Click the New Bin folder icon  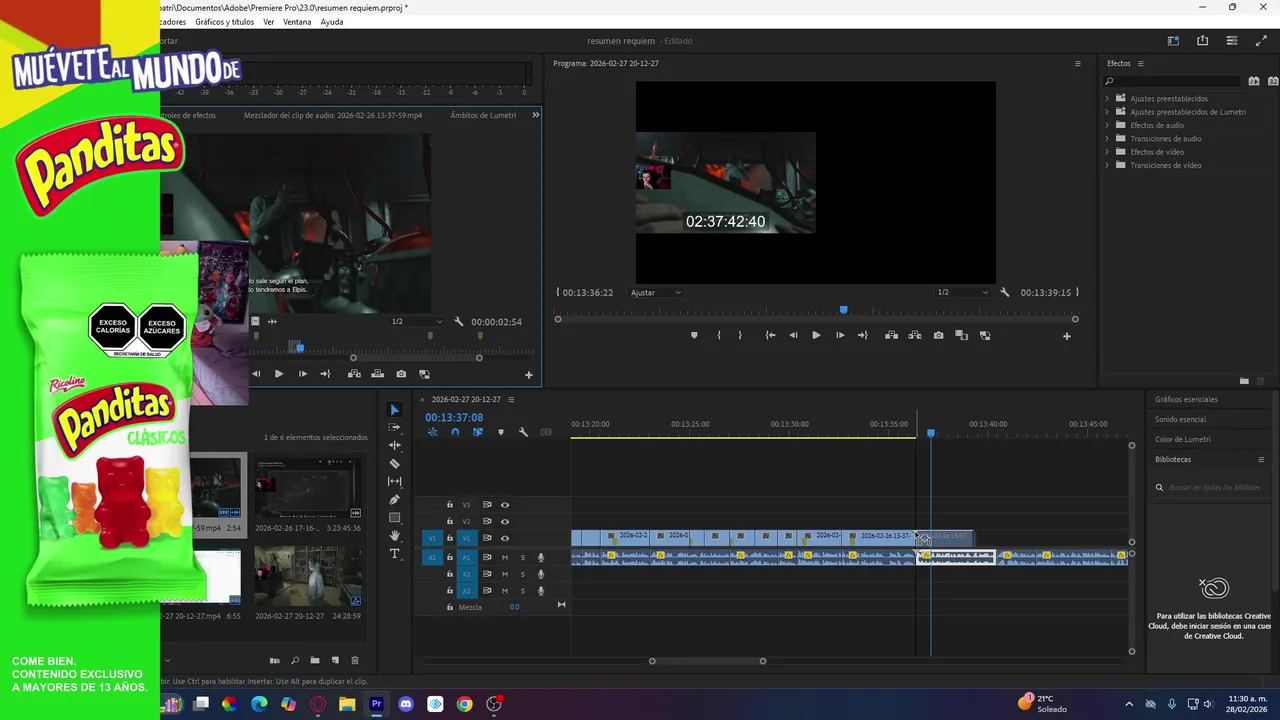point(315,661)
